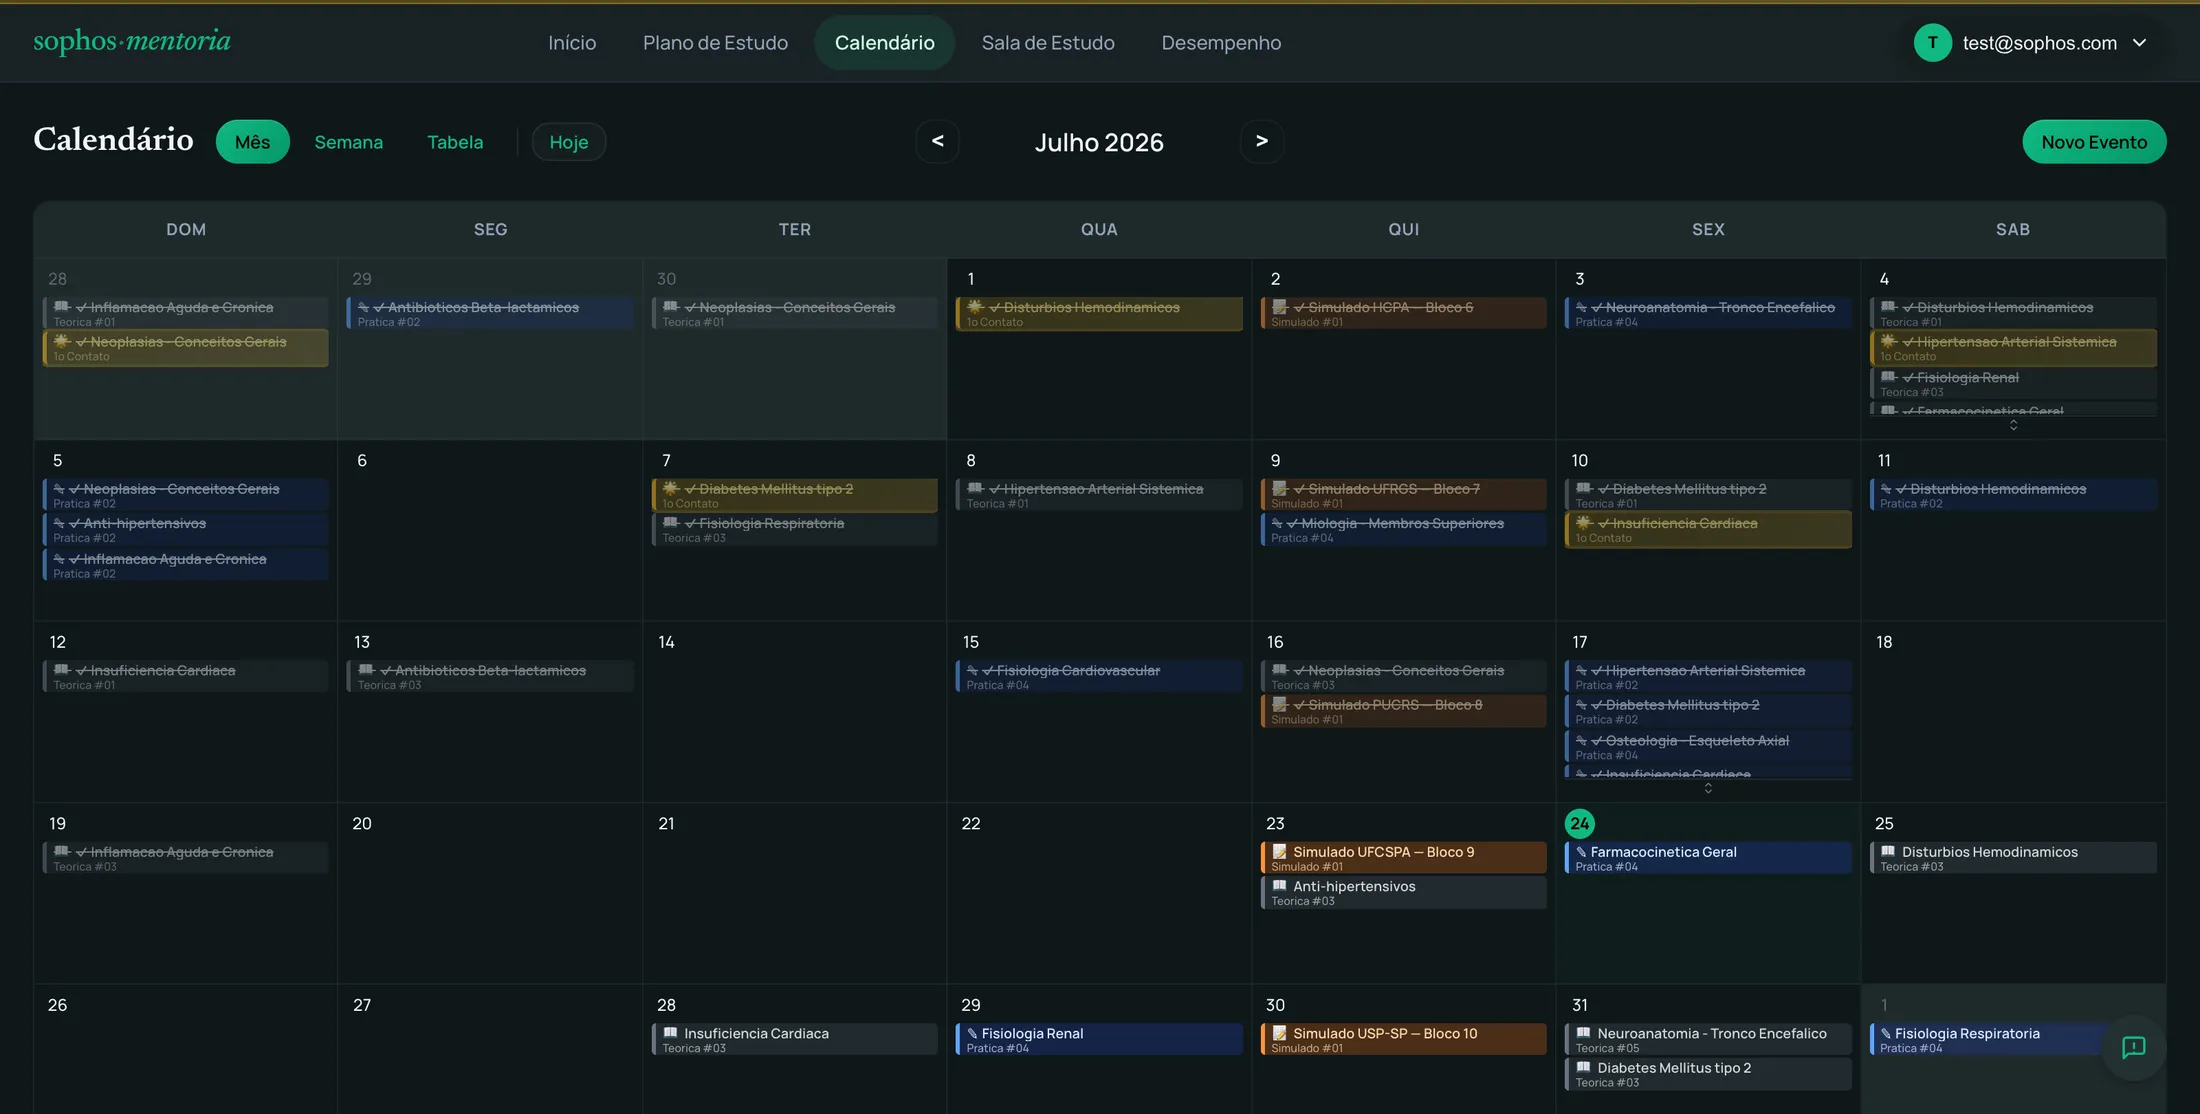This screenshot has height=1114, width=2200.
Task: Go to previous month arrow
Action: (x=937, y=141)
